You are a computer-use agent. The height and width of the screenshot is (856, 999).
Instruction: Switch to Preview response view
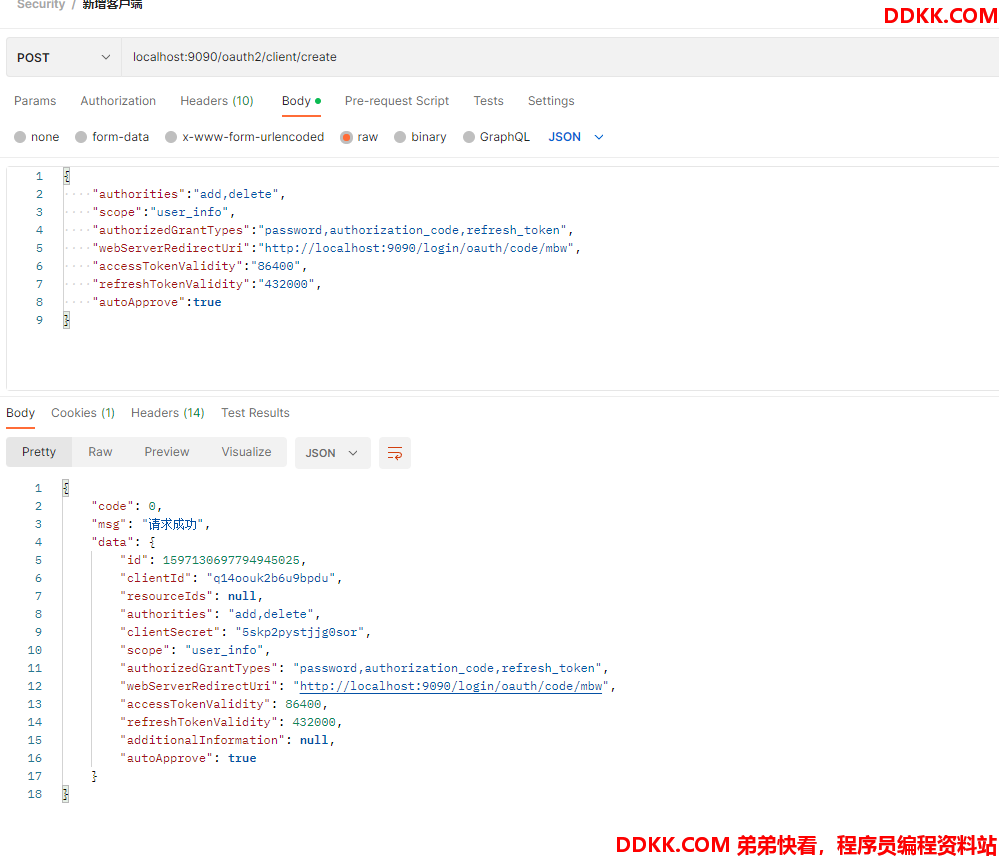click(167, 452)
